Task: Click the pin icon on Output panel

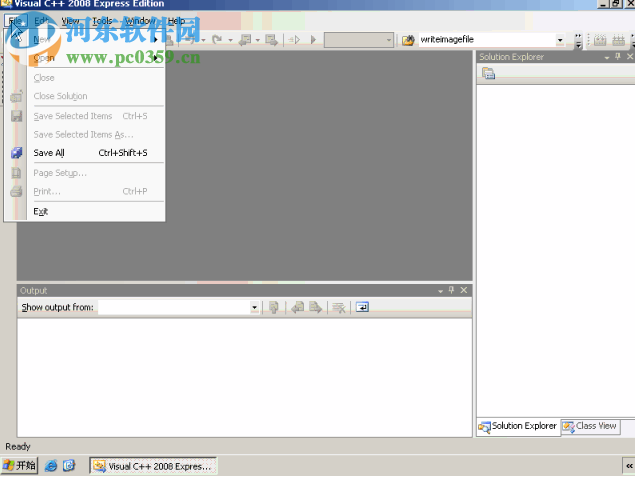Action: pos(452,290)
